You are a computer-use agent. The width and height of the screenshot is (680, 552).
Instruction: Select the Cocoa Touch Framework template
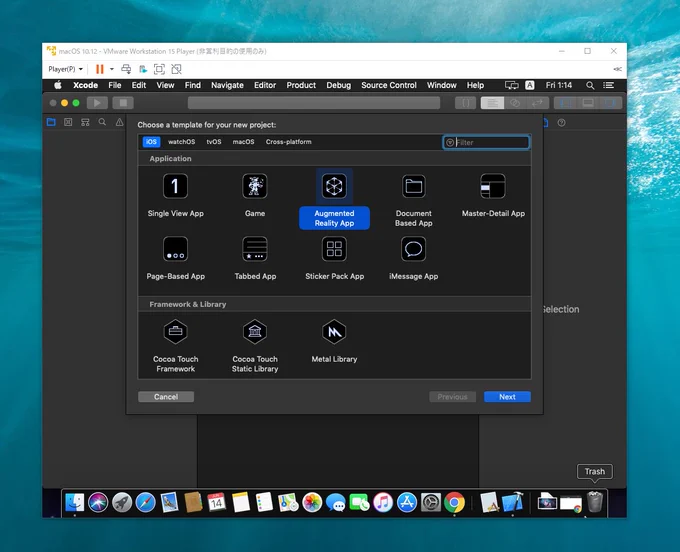175,346
